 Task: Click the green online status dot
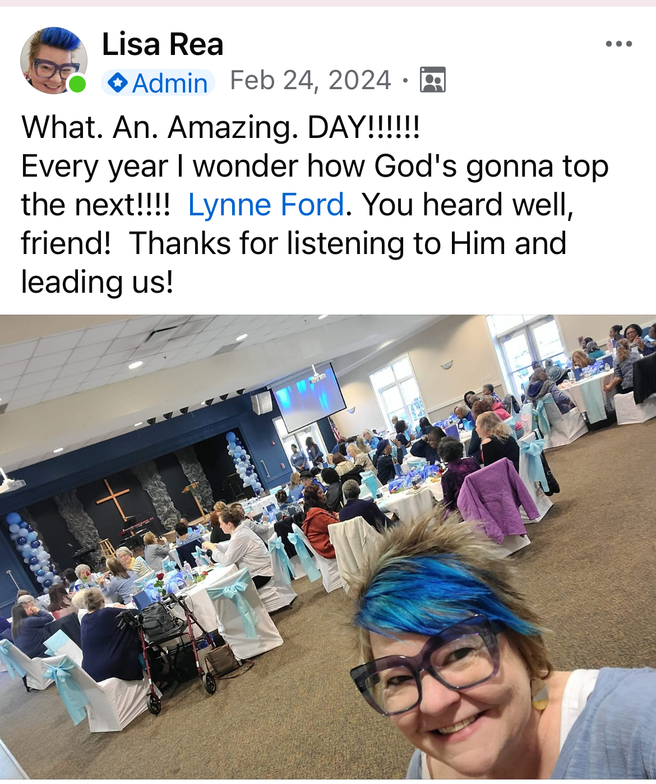coord(76,84)
